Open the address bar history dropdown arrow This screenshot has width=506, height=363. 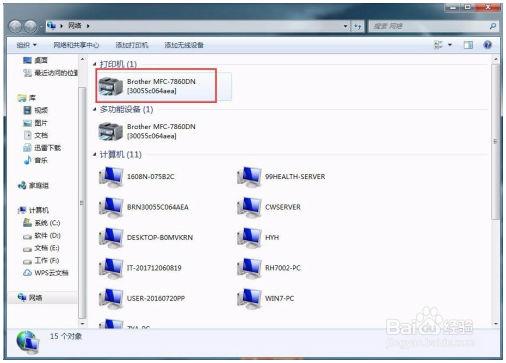click(346, 26)
